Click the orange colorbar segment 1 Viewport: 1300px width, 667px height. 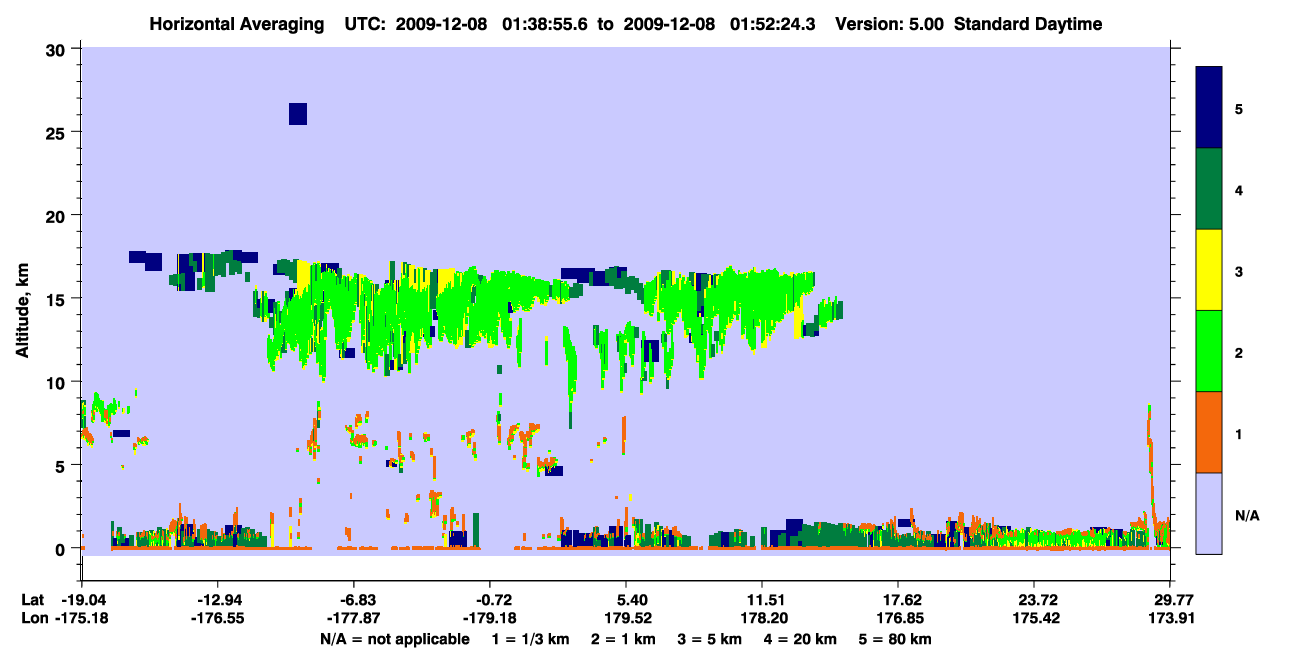1209,432
